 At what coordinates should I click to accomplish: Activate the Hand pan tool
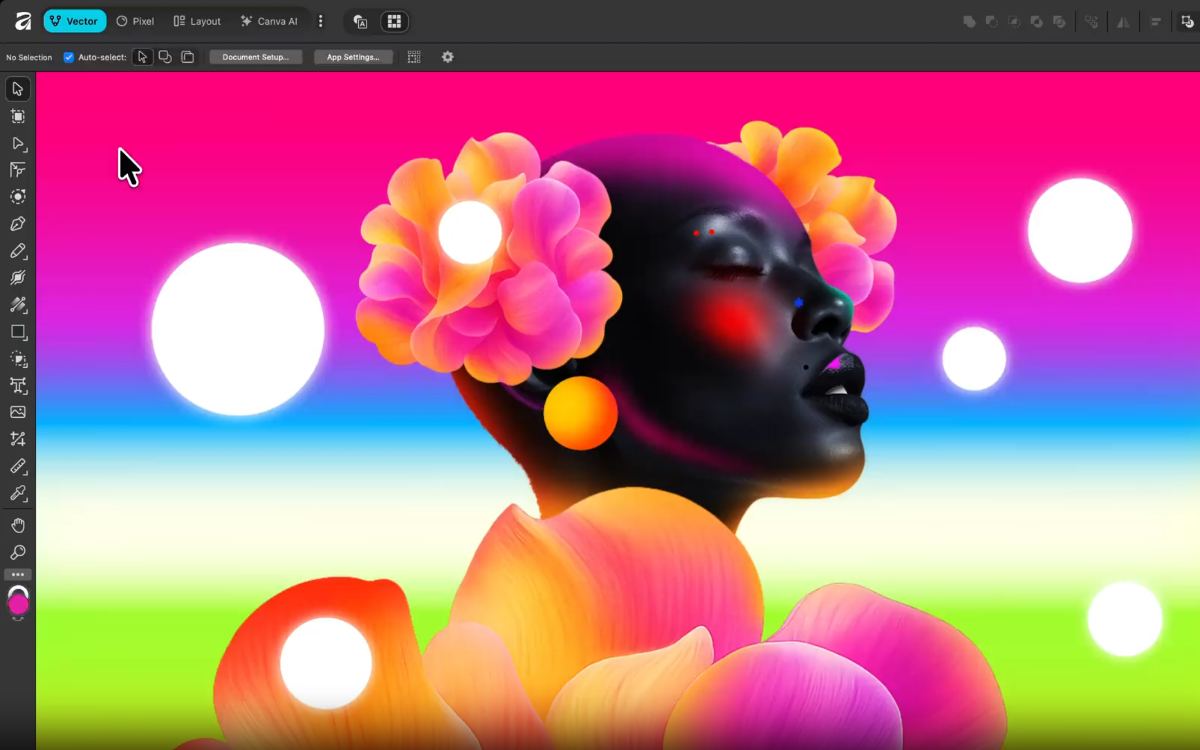coord(17,525)
